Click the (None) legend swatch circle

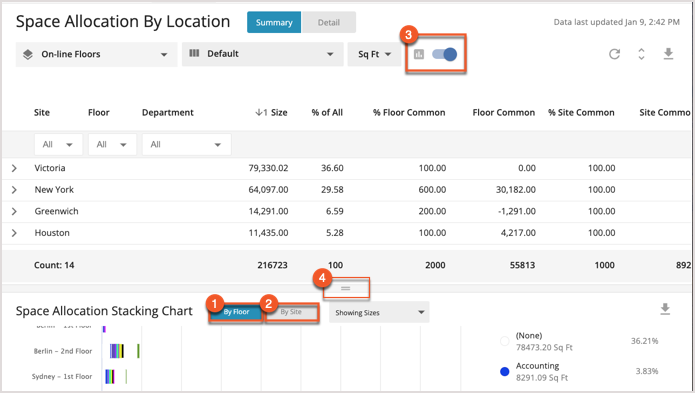[504, 341]
